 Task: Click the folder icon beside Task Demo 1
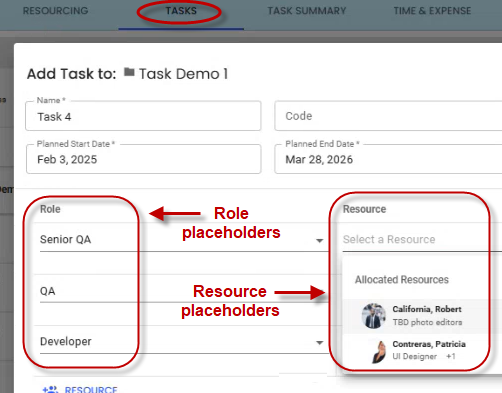pos(129,72)
